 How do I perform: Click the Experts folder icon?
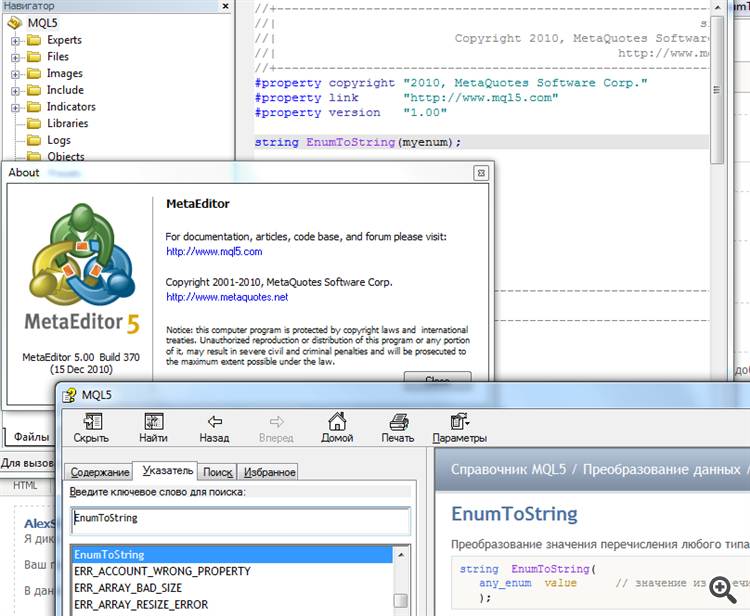click(x=34, y=40)
